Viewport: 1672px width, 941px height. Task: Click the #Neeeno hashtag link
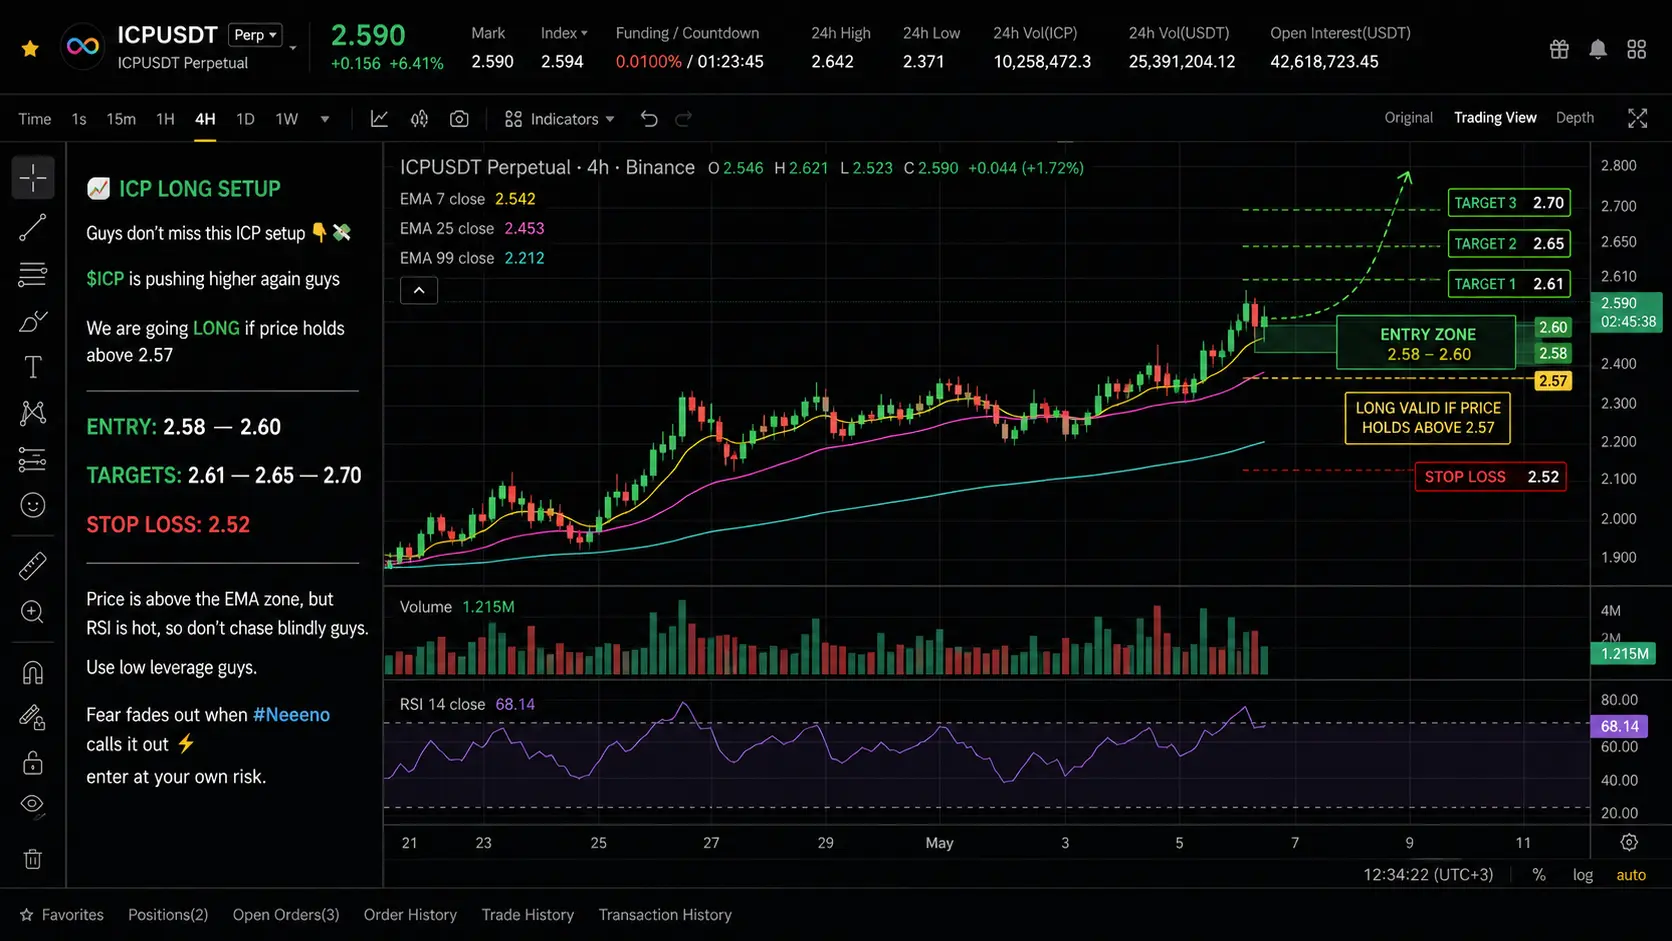pos(291,715)
